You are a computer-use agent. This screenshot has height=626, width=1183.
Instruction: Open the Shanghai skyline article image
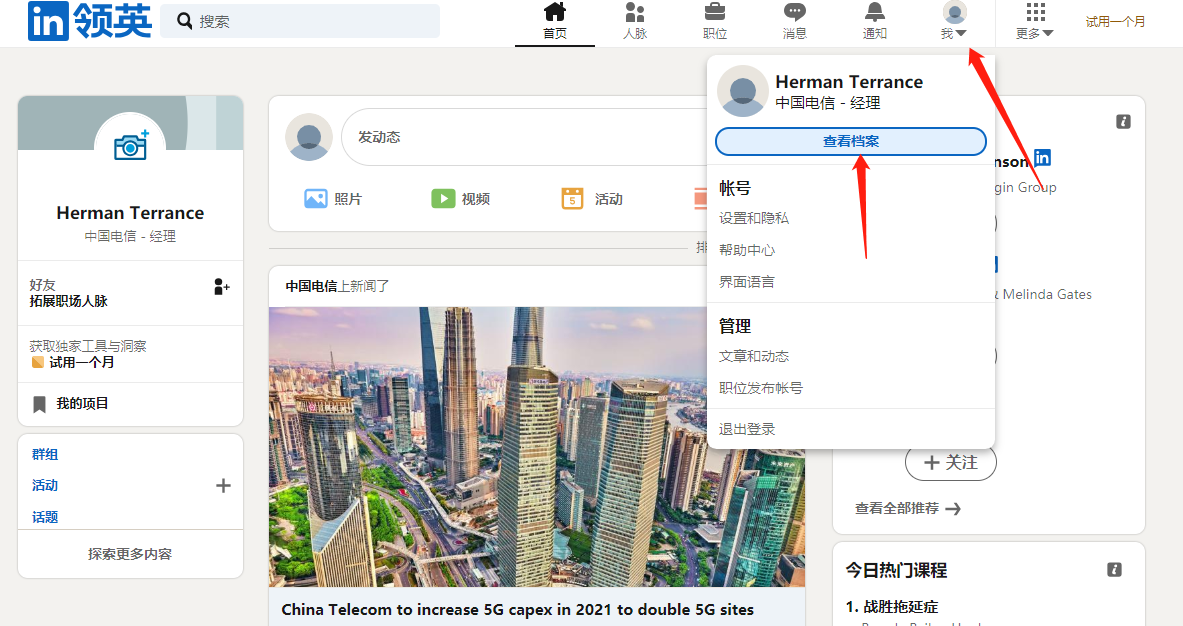coord(536,446)
